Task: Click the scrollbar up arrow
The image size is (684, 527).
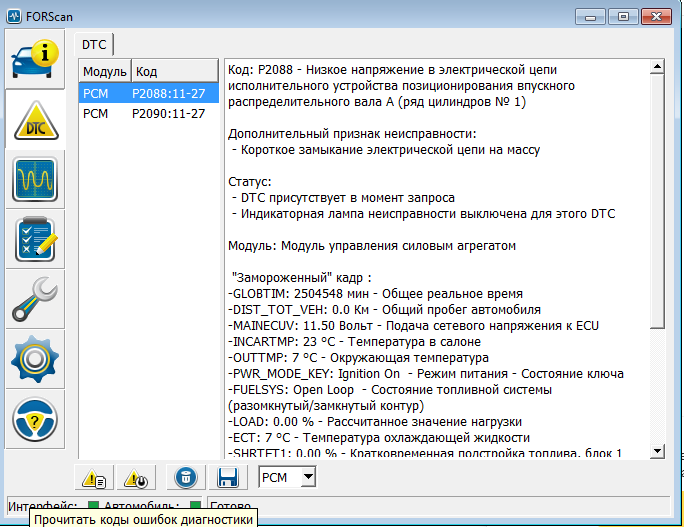Action: pos(657,67)
